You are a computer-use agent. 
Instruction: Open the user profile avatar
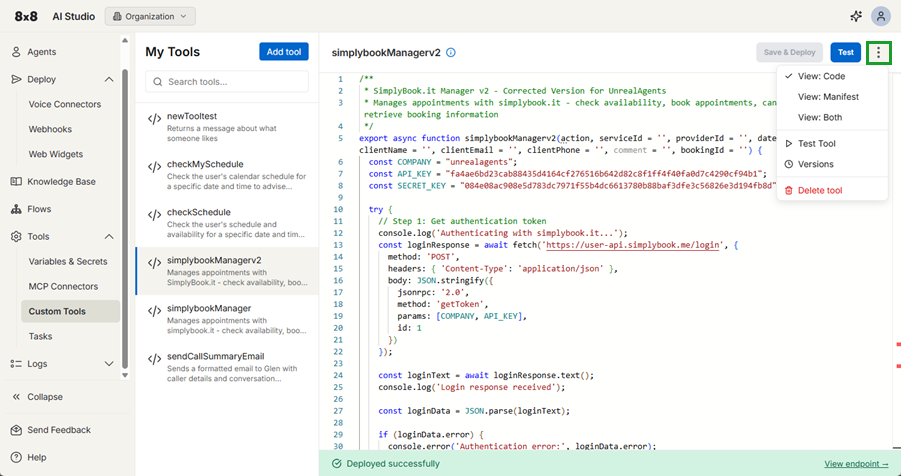[880, 17]
